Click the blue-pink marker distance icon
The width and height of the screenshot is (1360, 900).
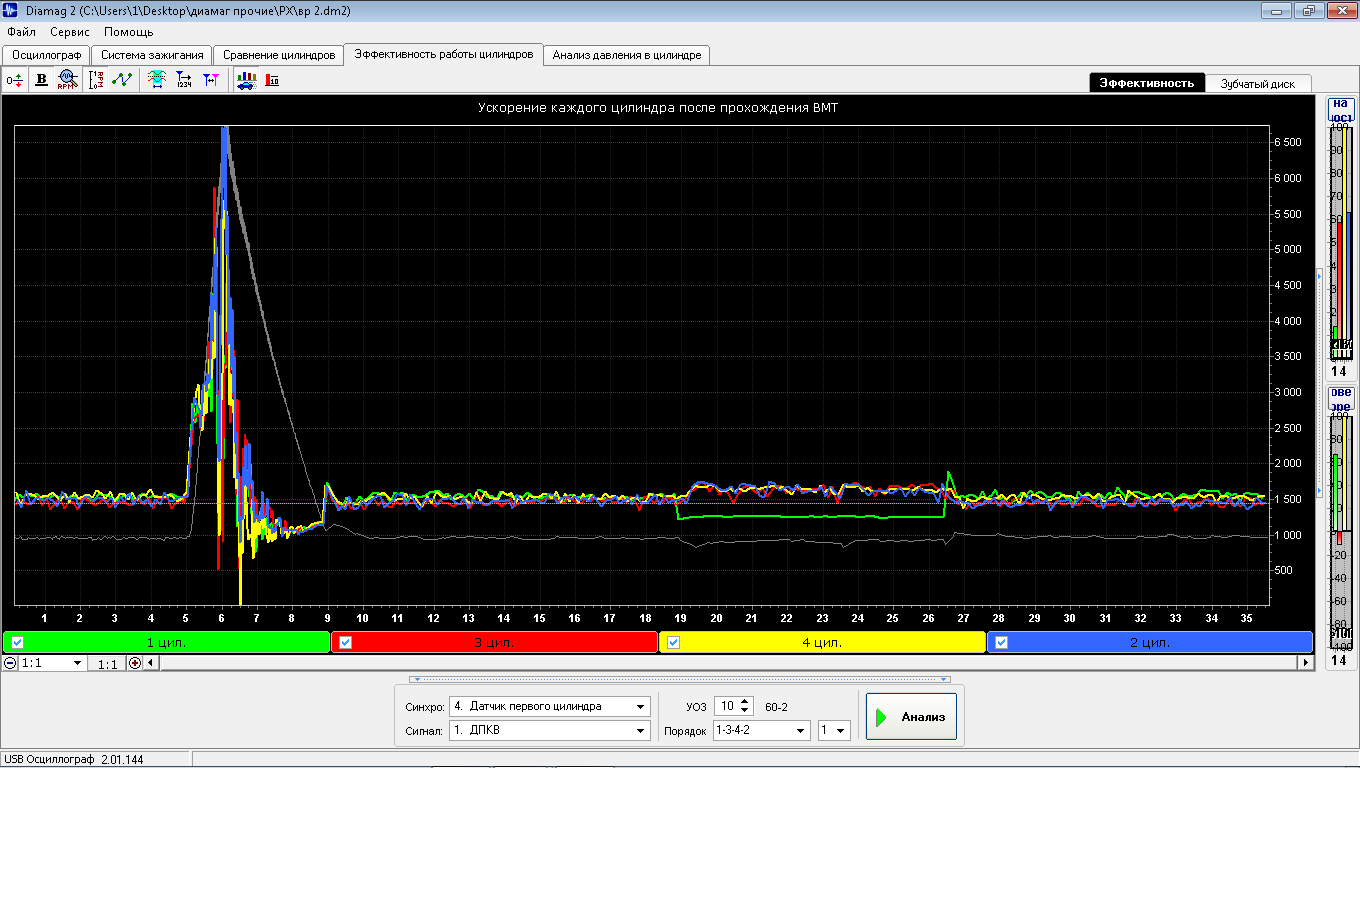click(x=211, y=80)
